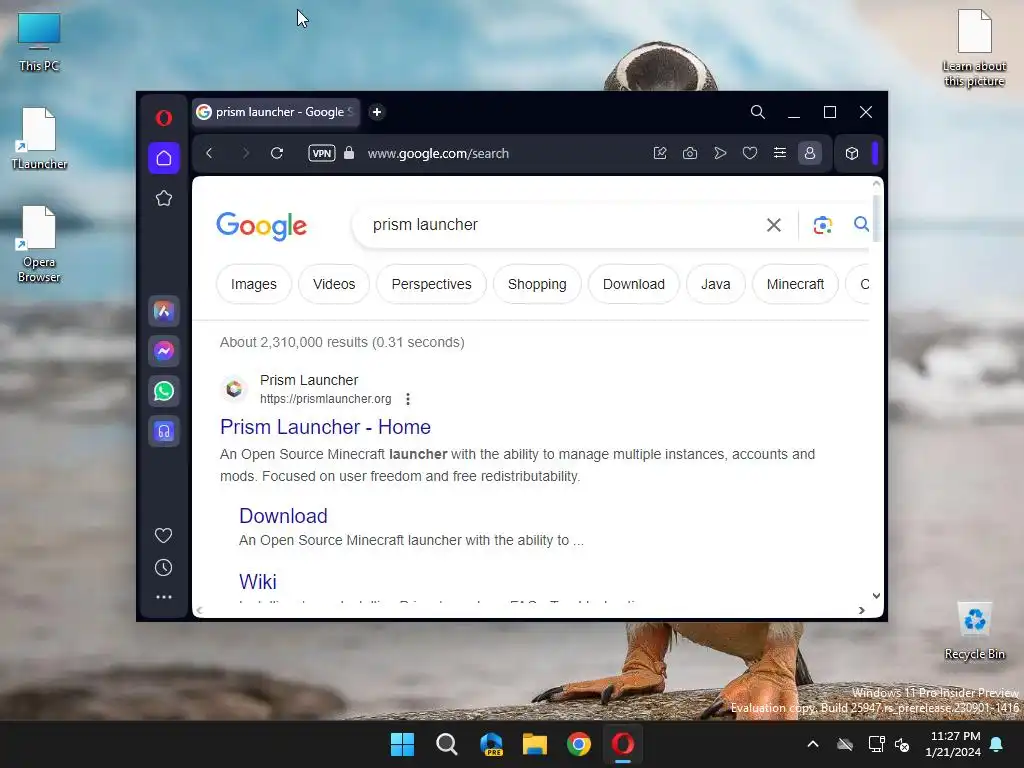Click the Google logo

[262, 226]
